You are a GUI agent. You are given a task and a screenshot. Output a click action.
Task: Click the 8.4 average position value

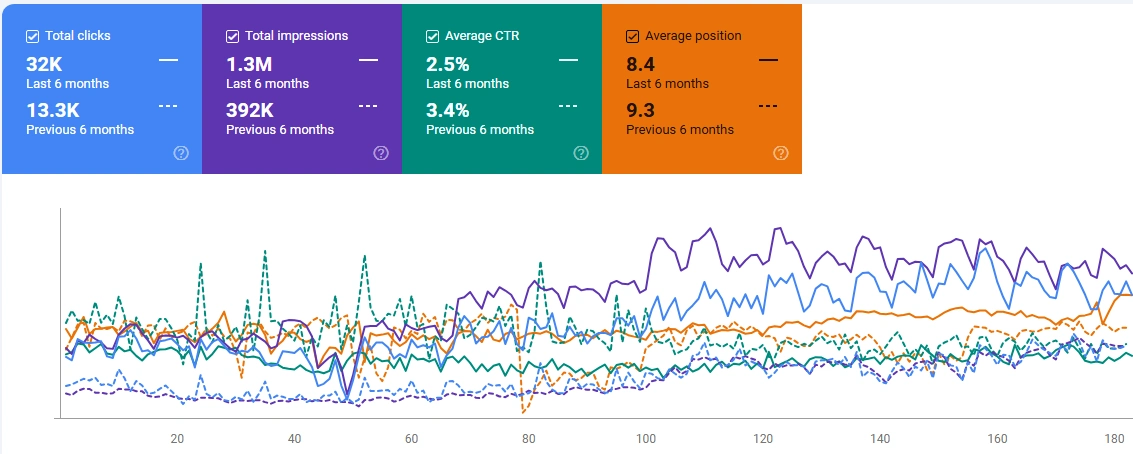(x=640, y=65)
